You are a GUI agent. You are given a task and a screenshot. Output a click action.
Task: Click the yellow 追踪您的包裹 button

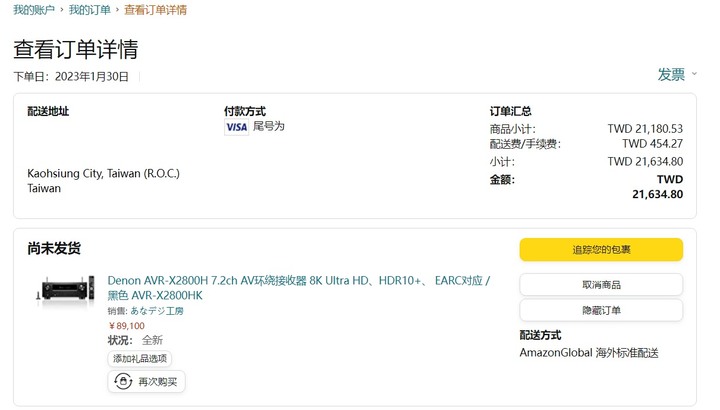point(601,250)
